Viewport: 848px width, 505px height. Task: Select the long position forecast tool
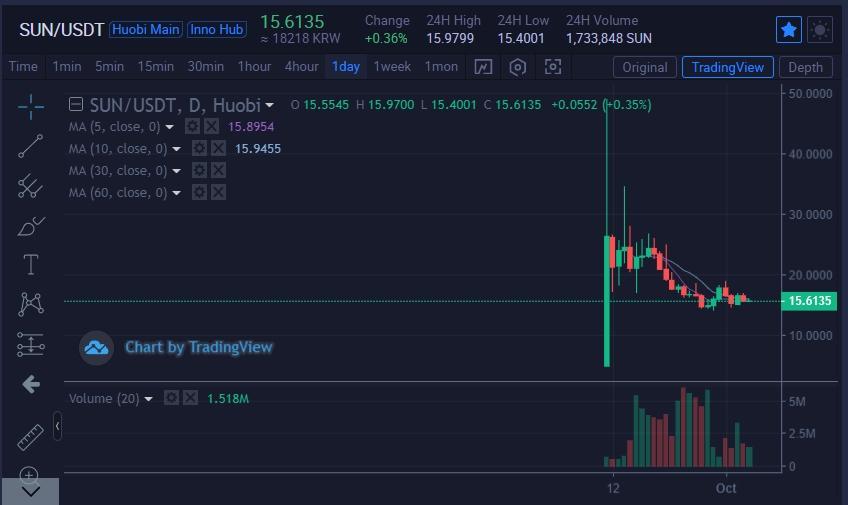point(31,344)
